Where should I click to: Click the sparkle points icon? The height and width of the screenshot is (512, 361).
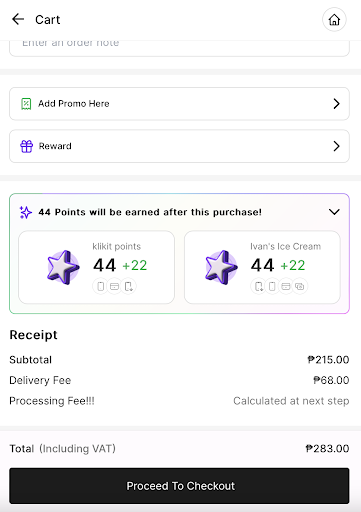pyautogui.click(x=26, y=212)
